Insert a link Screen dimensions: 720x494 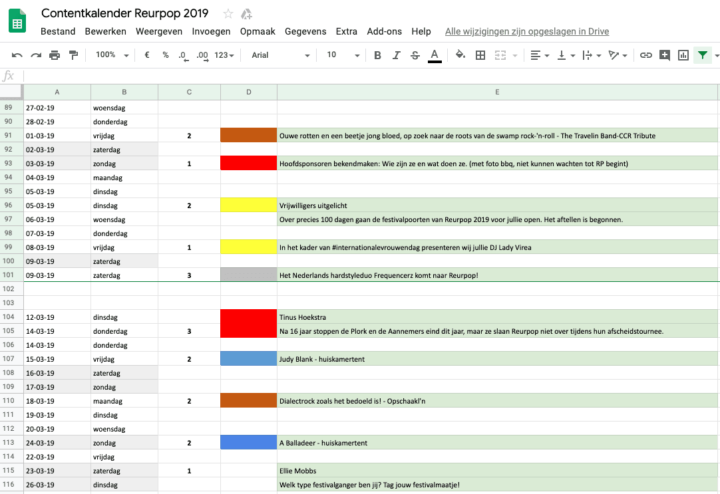point(646,55)
